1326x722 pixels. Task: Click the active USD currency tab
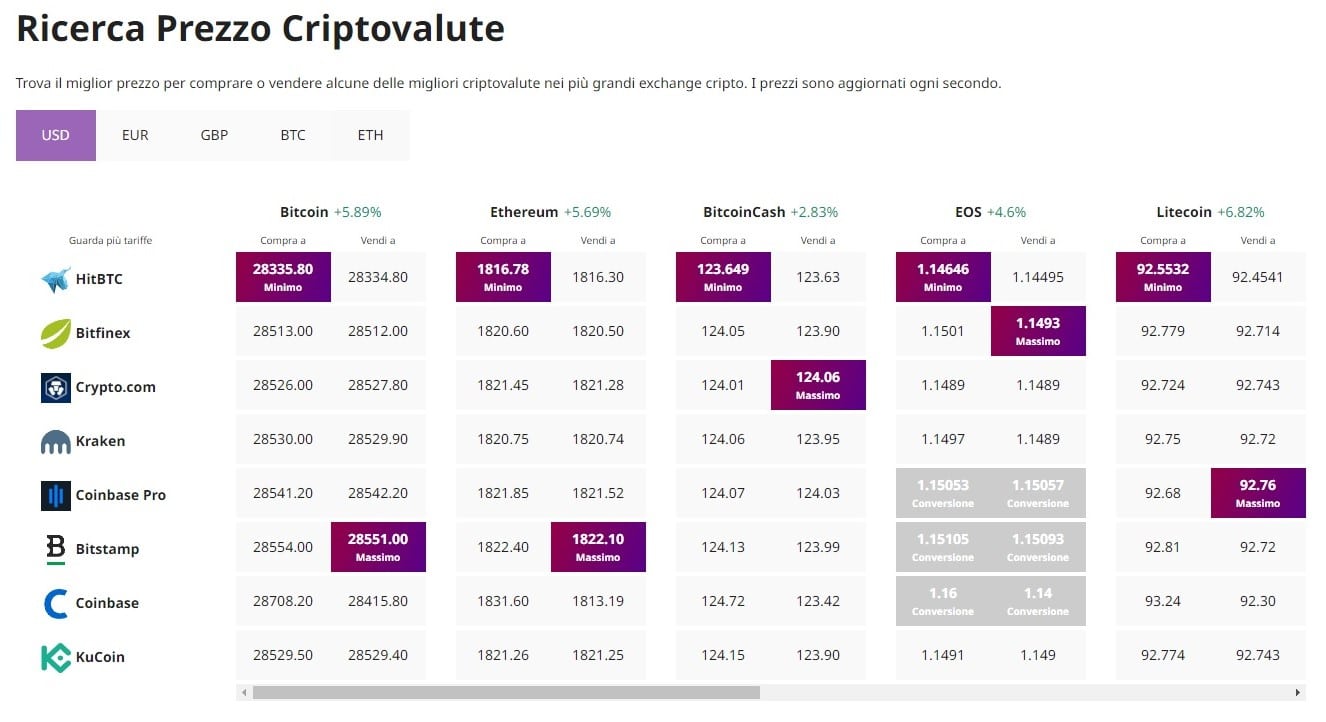coord(56,135)
